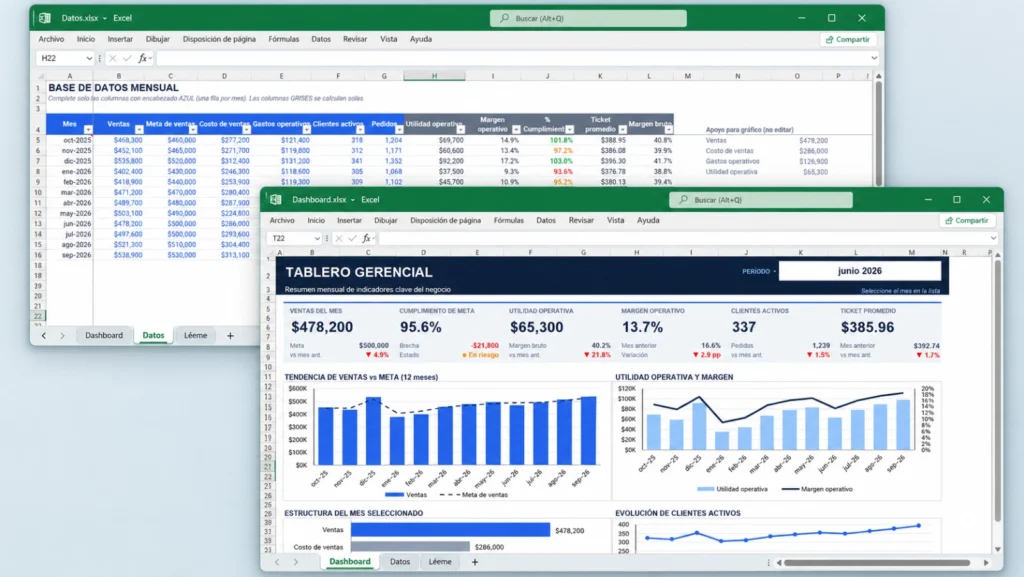
Task: Open filter dropdown on Ventas column header
Action: [138, 130]
